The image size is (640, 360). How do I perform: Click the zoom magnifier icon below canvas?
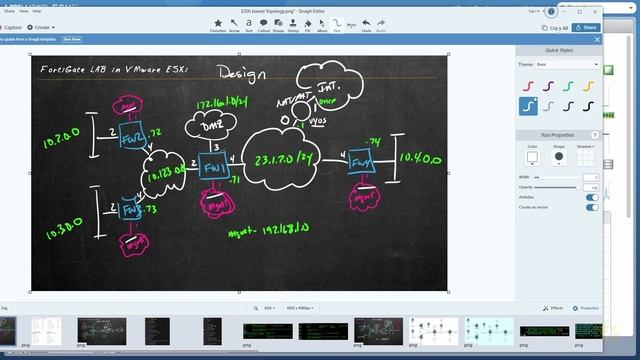[256, 308]
